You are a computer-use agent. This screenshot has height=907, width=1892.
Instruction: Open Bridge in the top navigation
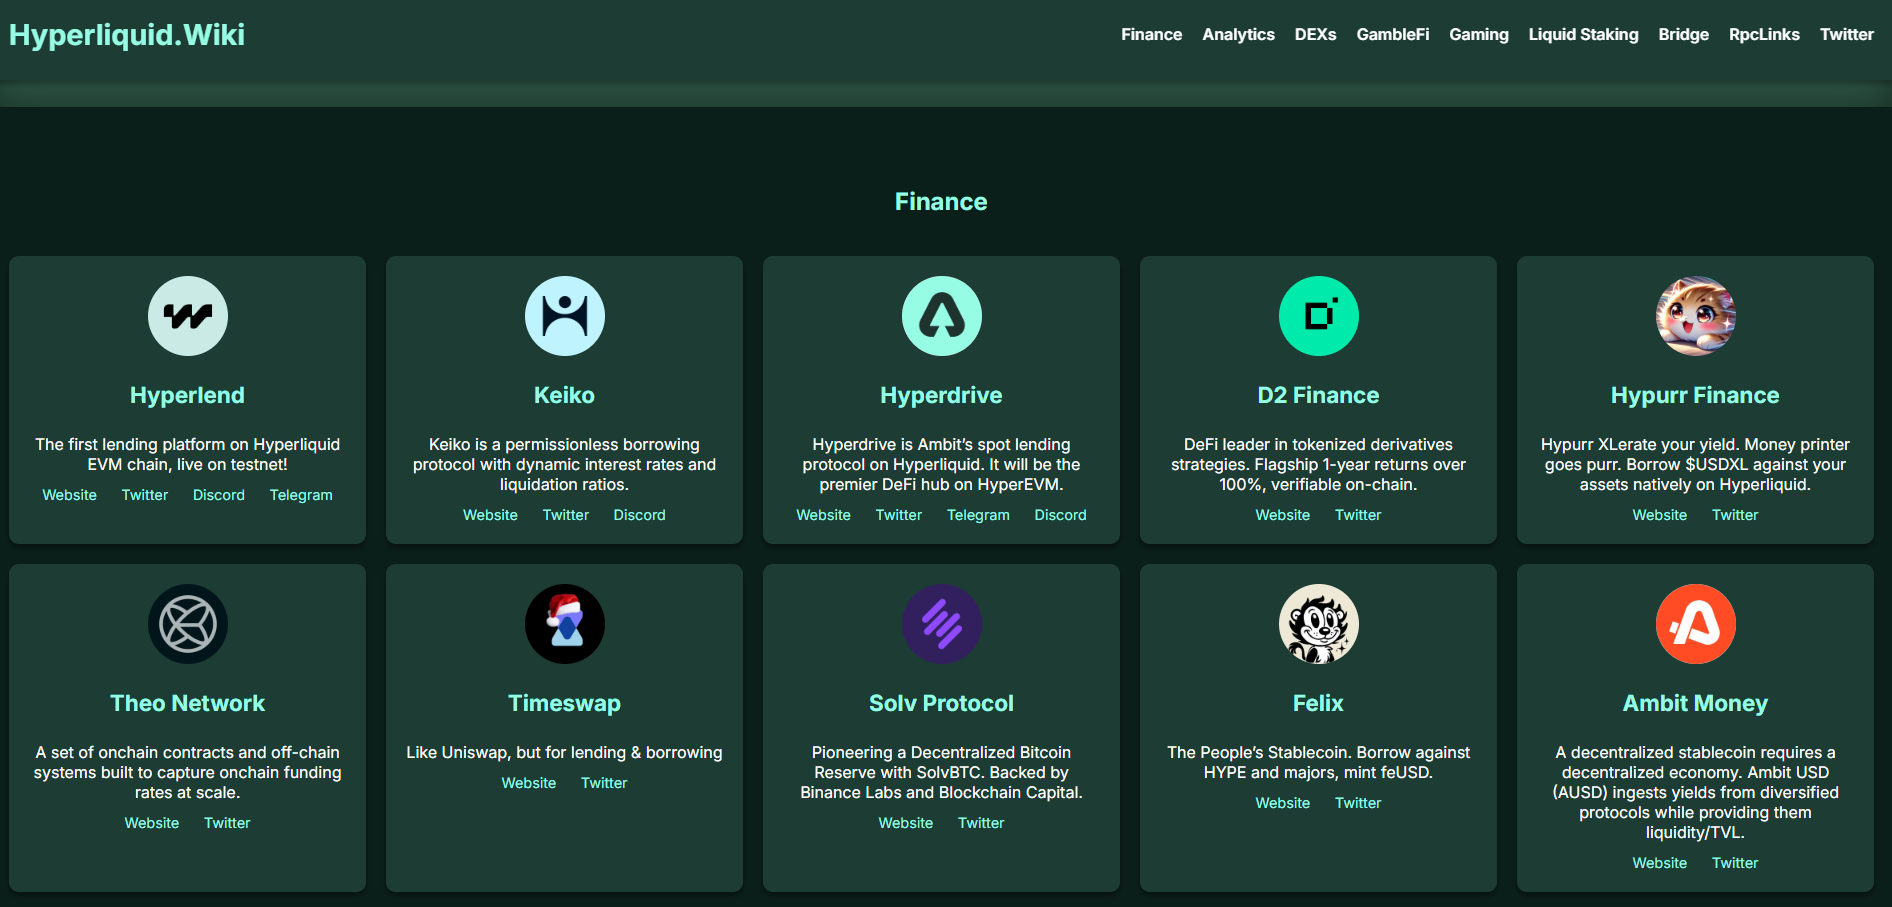click(x=1684, y=35)
